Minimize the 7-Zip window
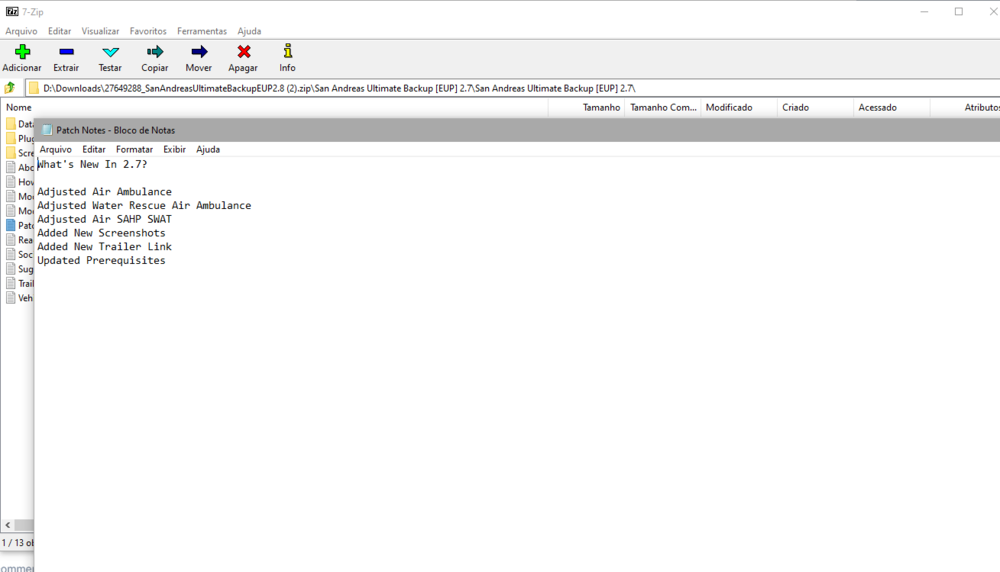Screen dimensions: 1000x572 tap(924, 11)
